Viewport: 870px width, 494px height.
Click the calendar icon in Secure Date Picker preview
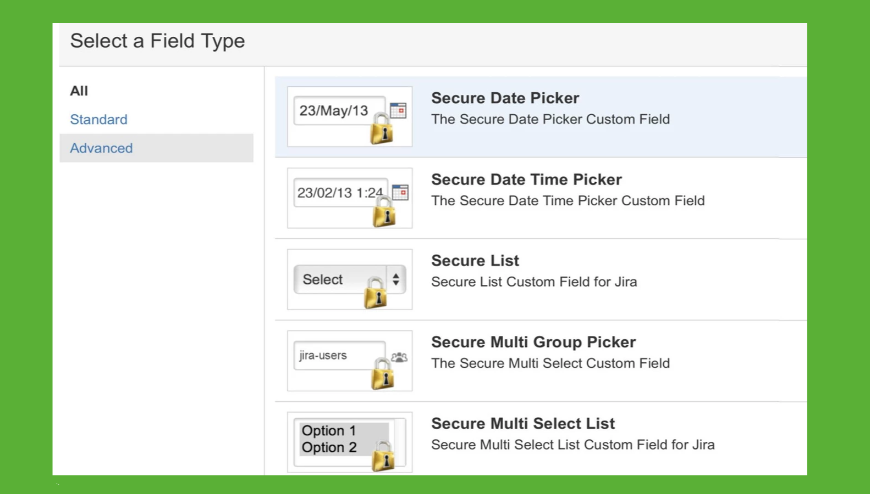click(399, 111)
